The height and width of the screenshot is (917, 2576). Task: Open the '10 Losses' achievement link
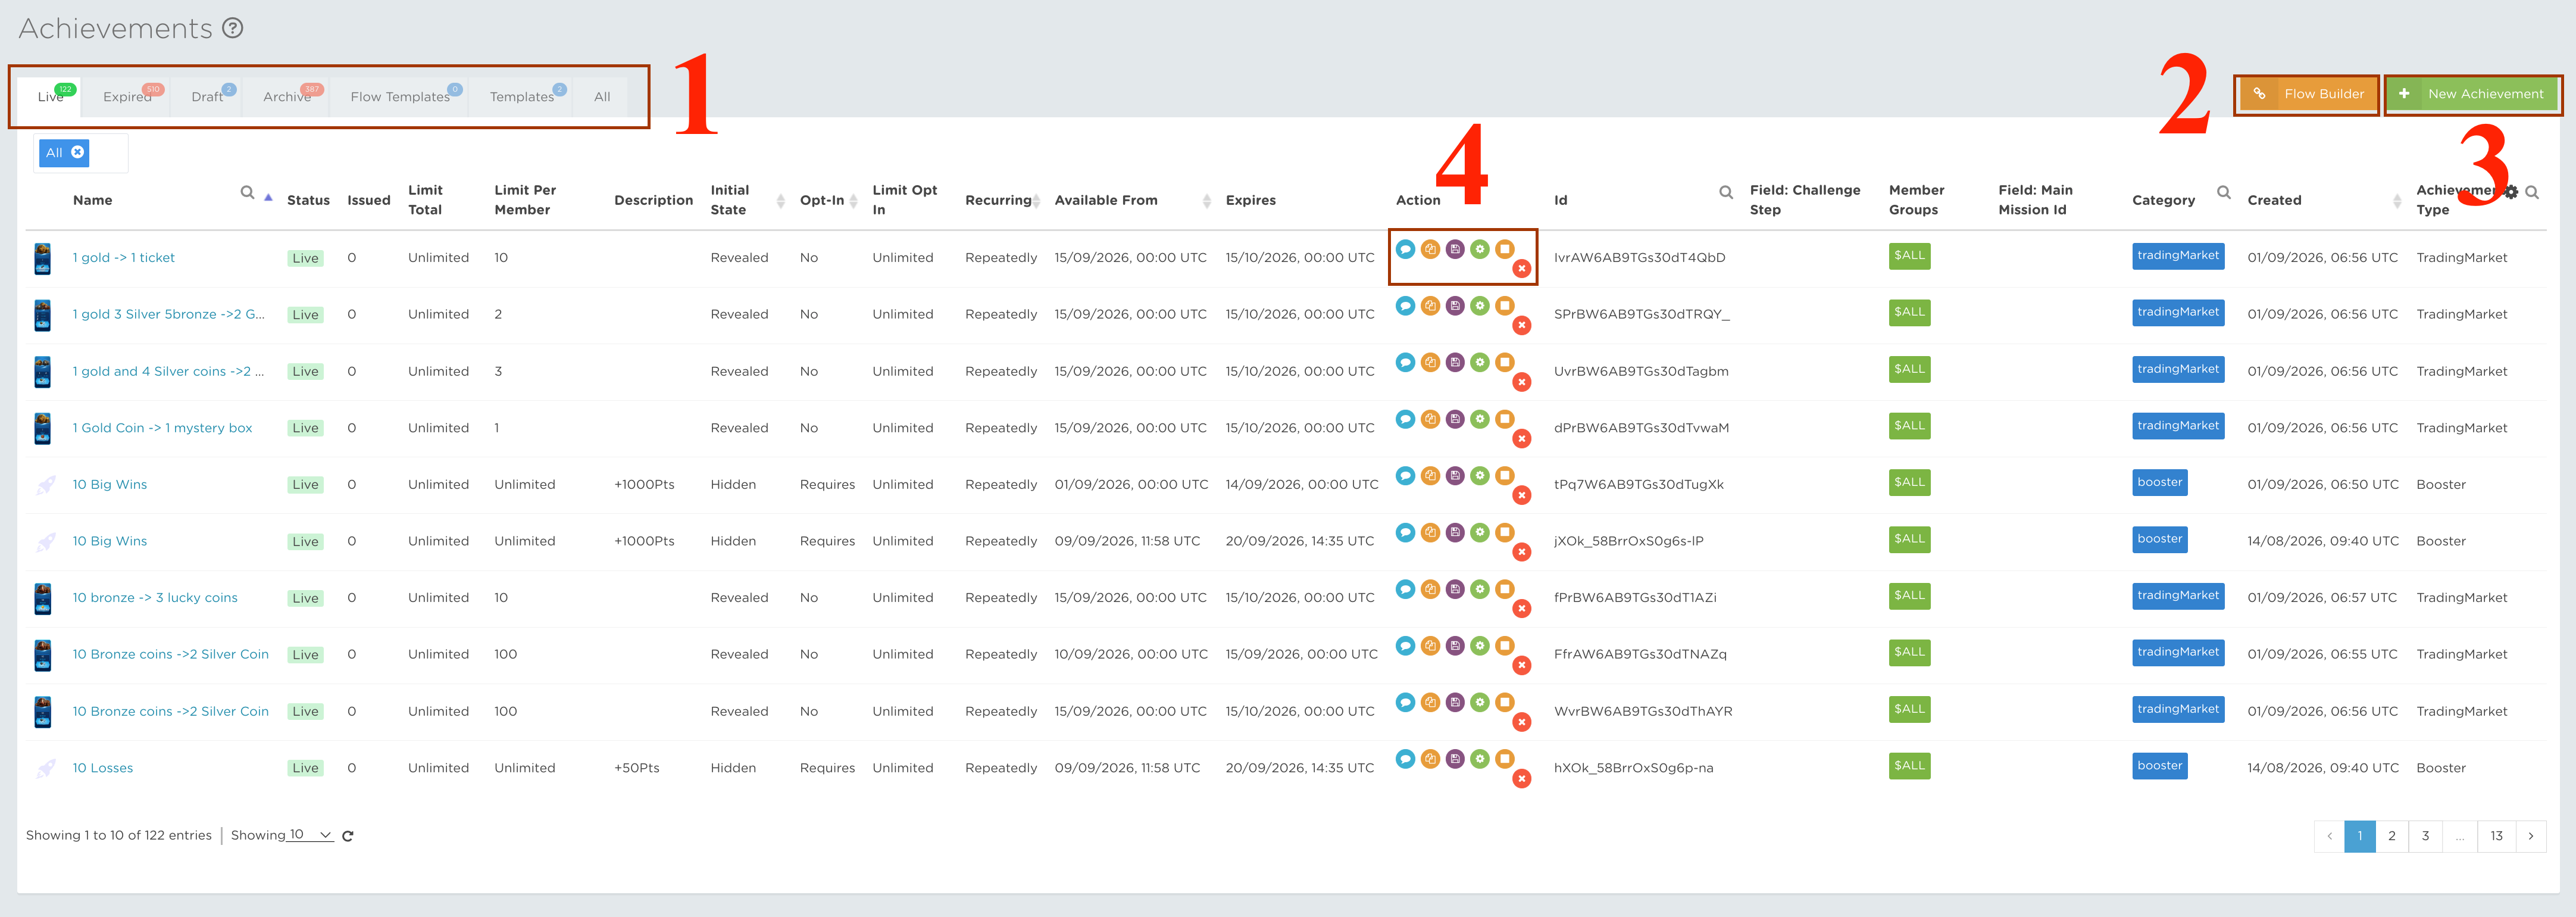(103, 768)
